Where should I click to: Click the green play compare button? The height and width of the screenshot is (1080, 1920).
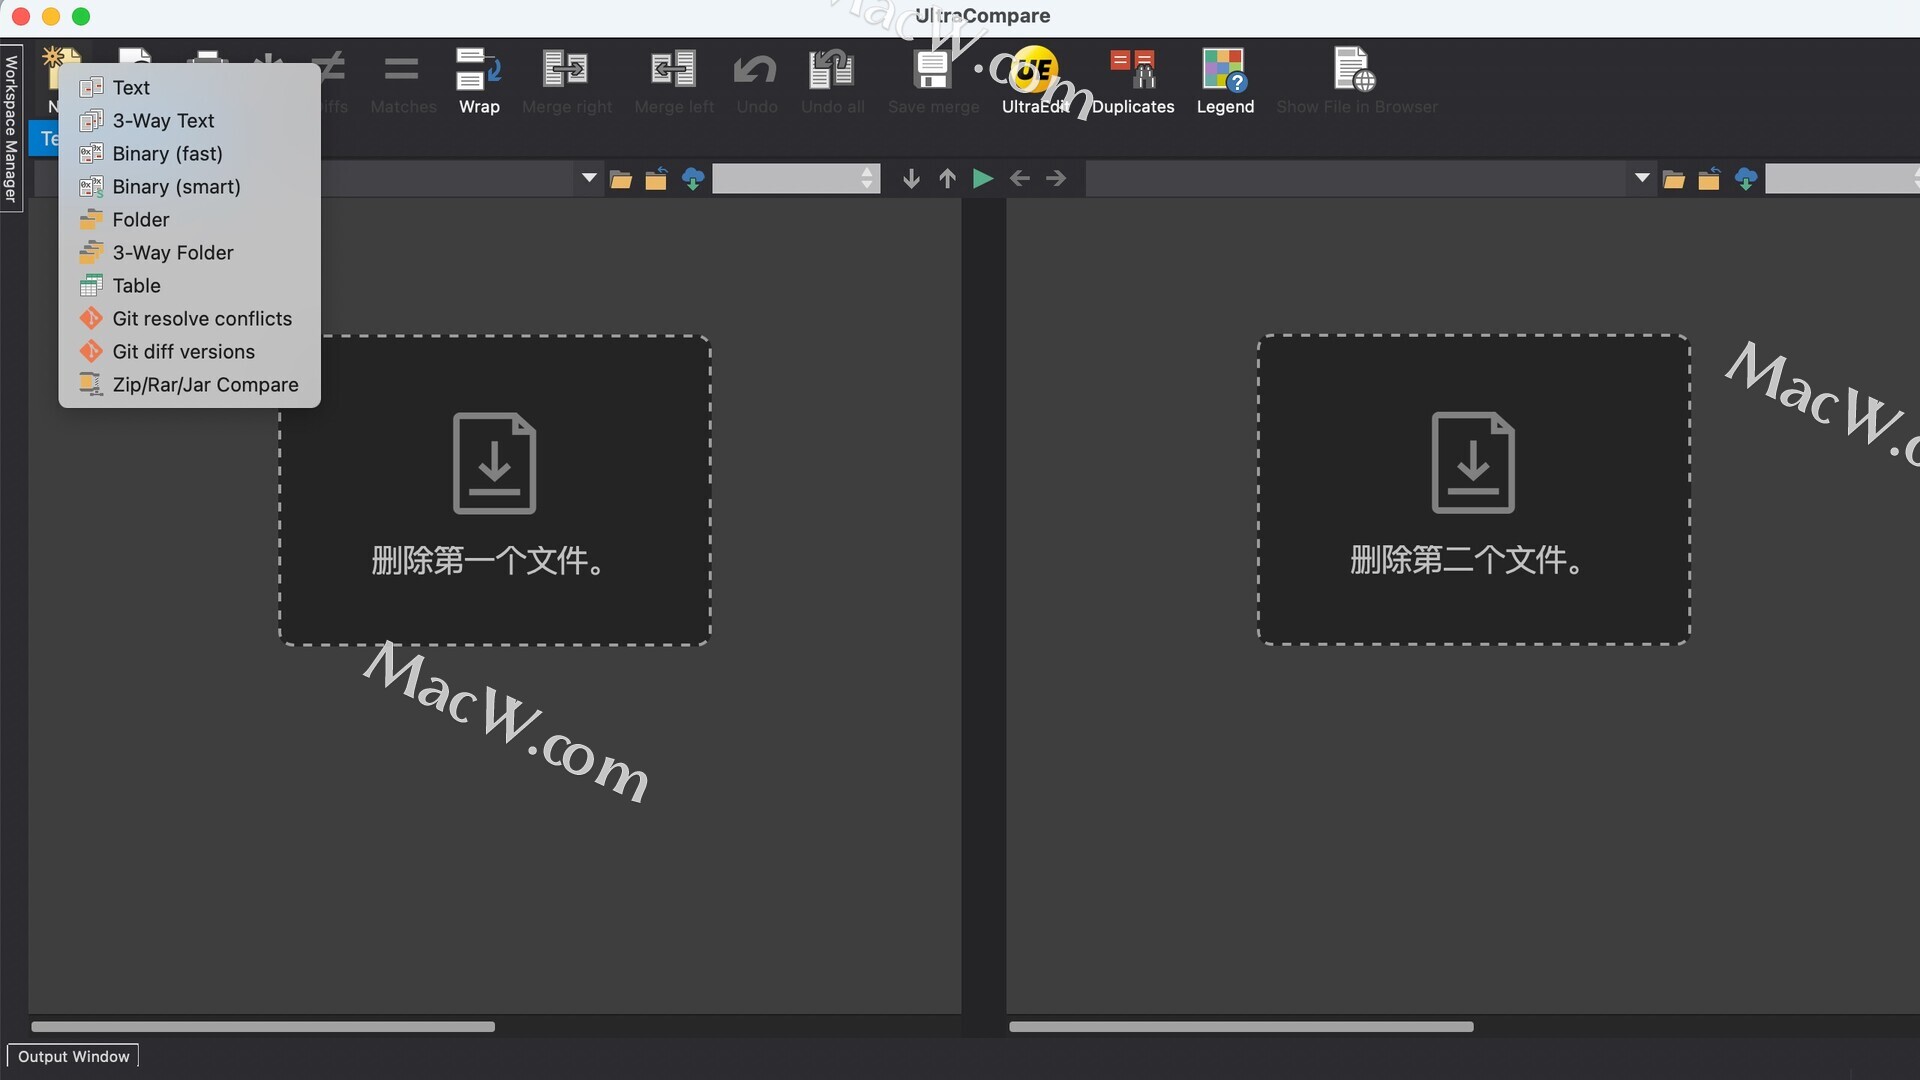click(x=983, y=178)
